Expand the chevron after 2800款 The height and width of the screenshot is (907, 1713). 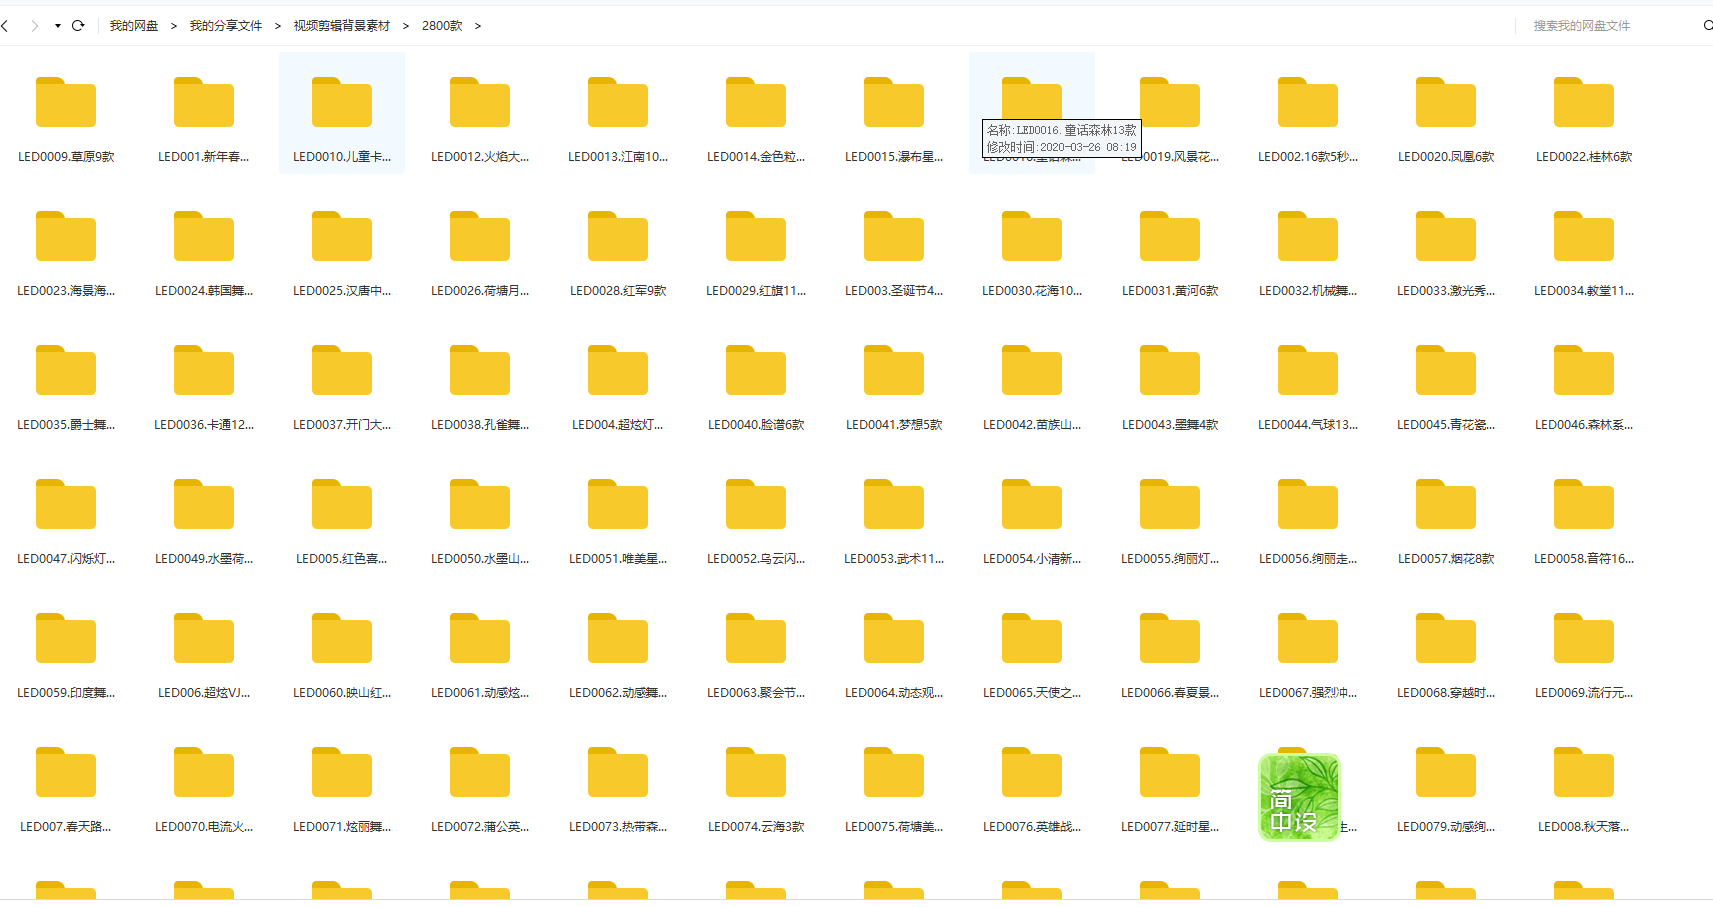tap(478, 26)
